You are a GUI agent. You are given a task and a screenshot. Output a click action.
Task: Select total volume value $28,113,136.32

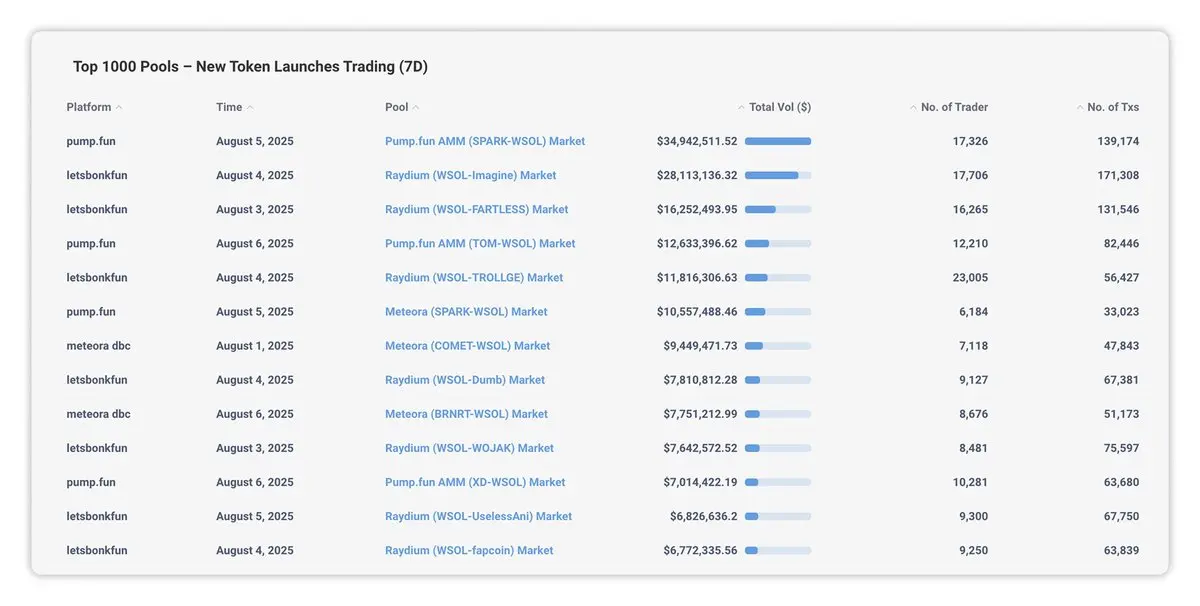(697, 176)
